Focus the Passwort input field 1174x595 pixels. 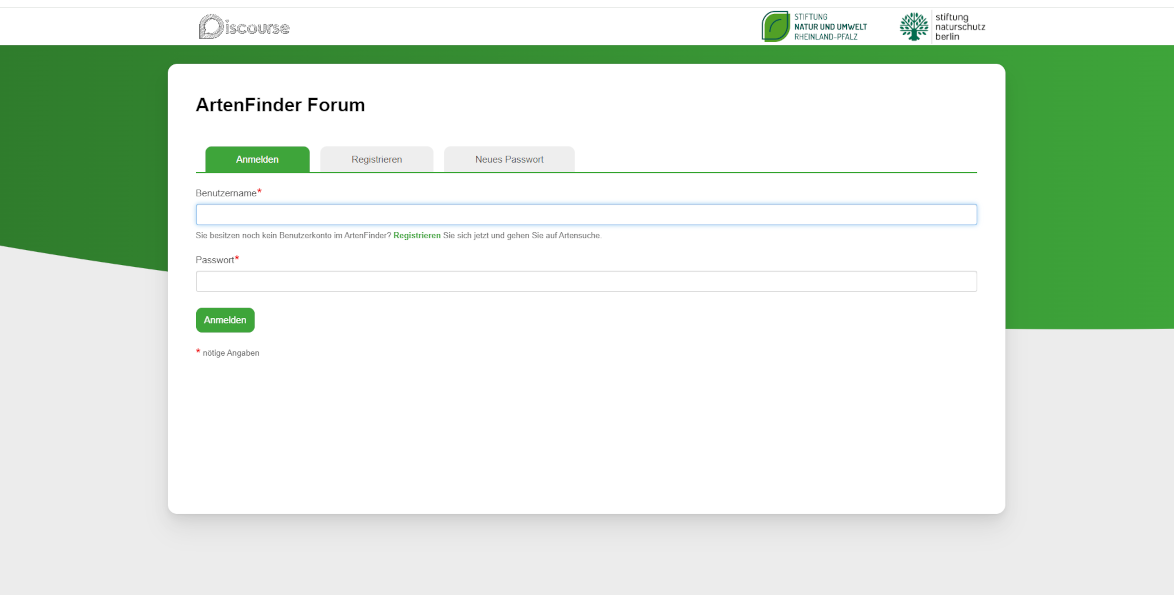(586, 282)
